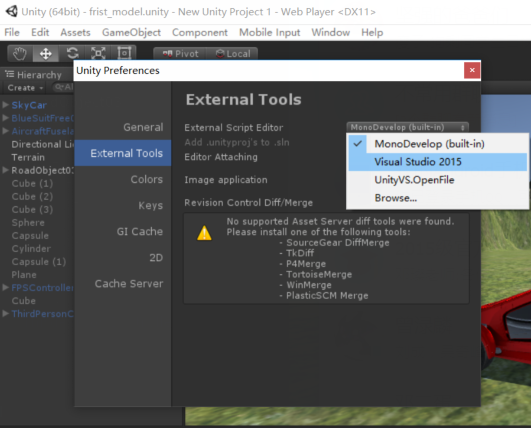Screen dimensions: 531x428
Task: Select Cylinder in the Hierarchy
Action: coord(31,249)
